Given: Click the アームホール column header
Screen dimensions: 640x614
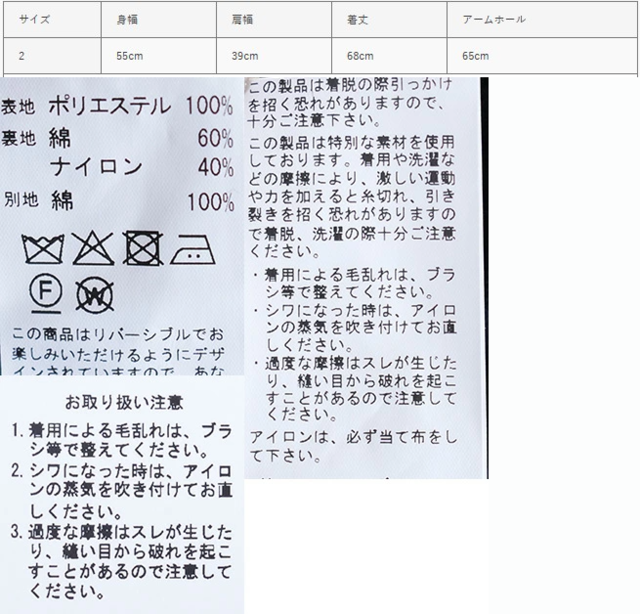Looking at the screenshot, I should coord(494,19).
